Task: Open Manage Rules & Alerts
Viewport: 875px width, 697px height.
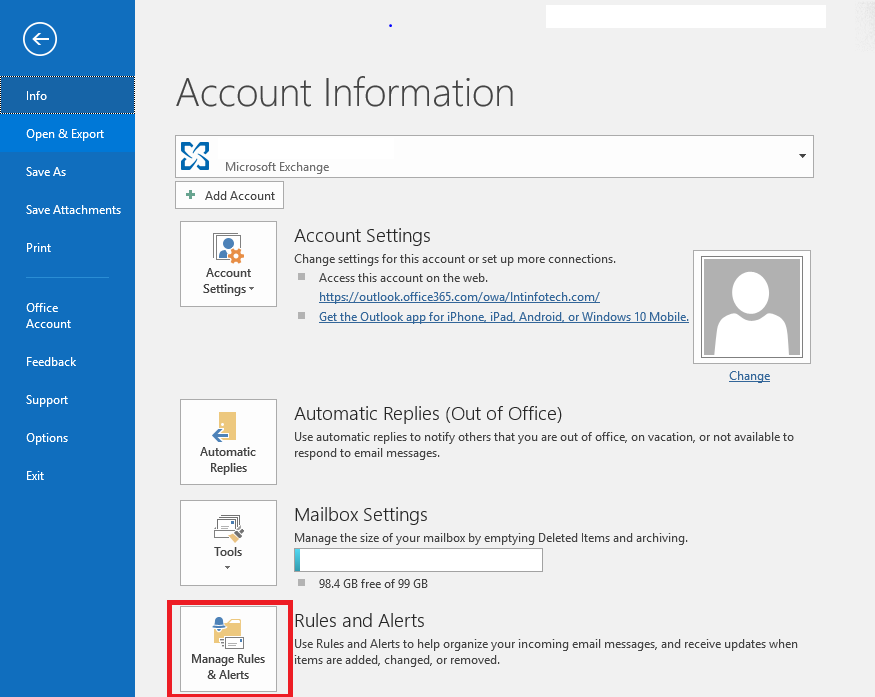Action: 228,650
